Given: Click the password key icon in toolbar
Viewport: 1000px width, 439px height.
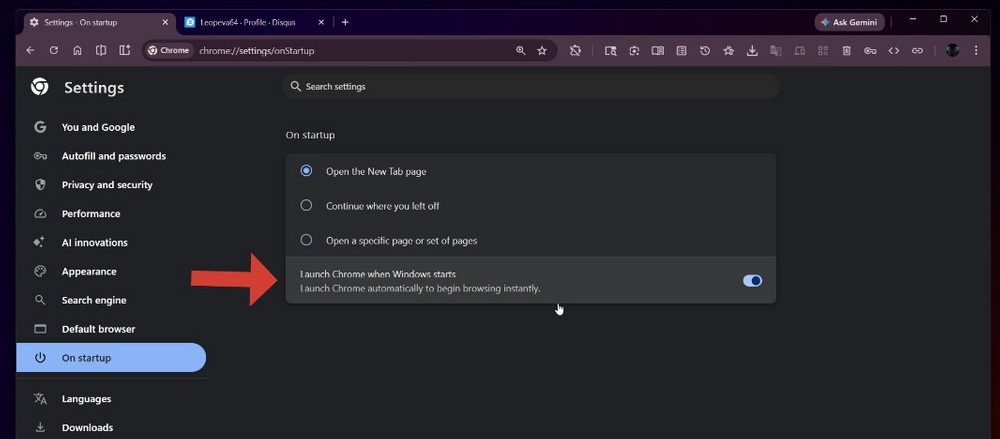Looking at the screenshot, I should (x=870, y=50).
